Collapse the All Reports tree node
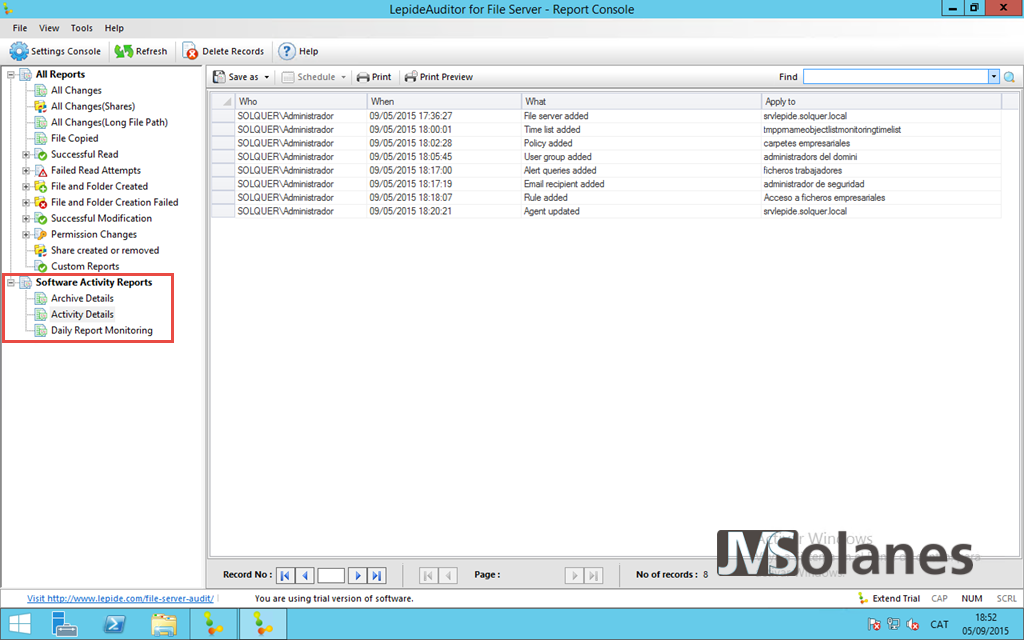The width and height of the screenshot is (1024, 640). pyautogui.click(x=11, y=74)
